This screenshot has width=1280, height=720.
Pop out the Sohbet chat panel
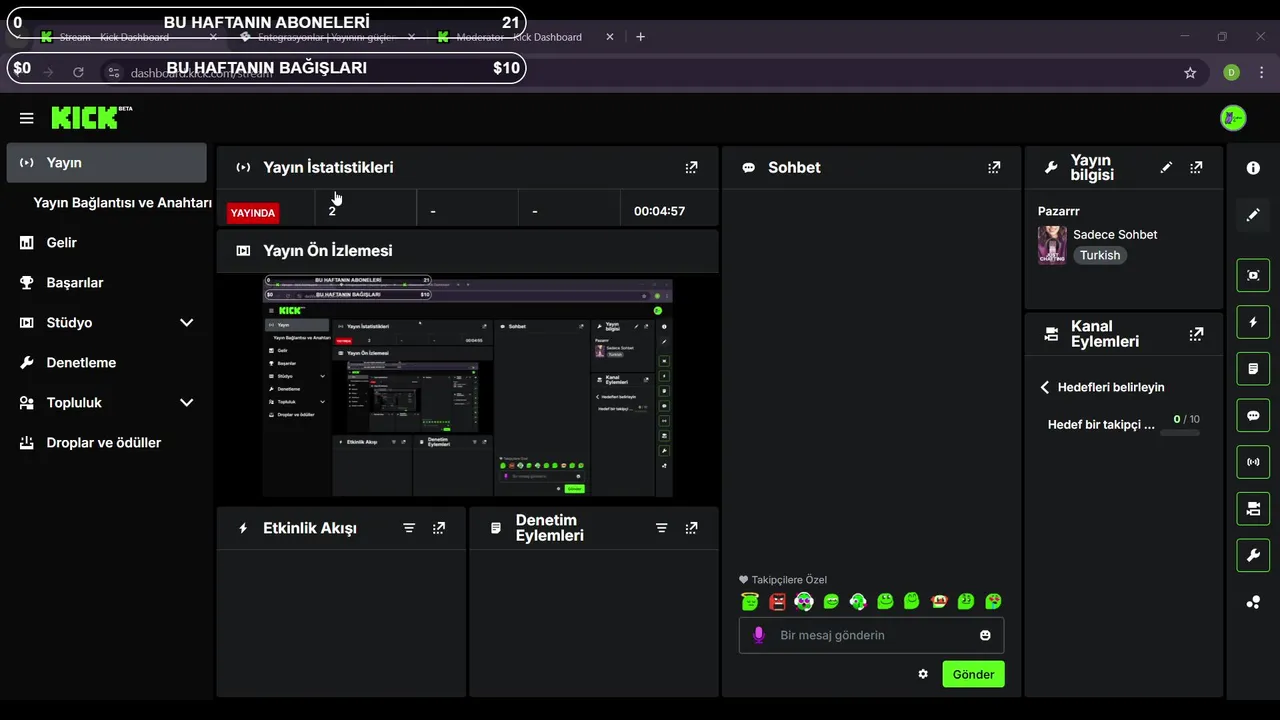[x=994, y=167]
